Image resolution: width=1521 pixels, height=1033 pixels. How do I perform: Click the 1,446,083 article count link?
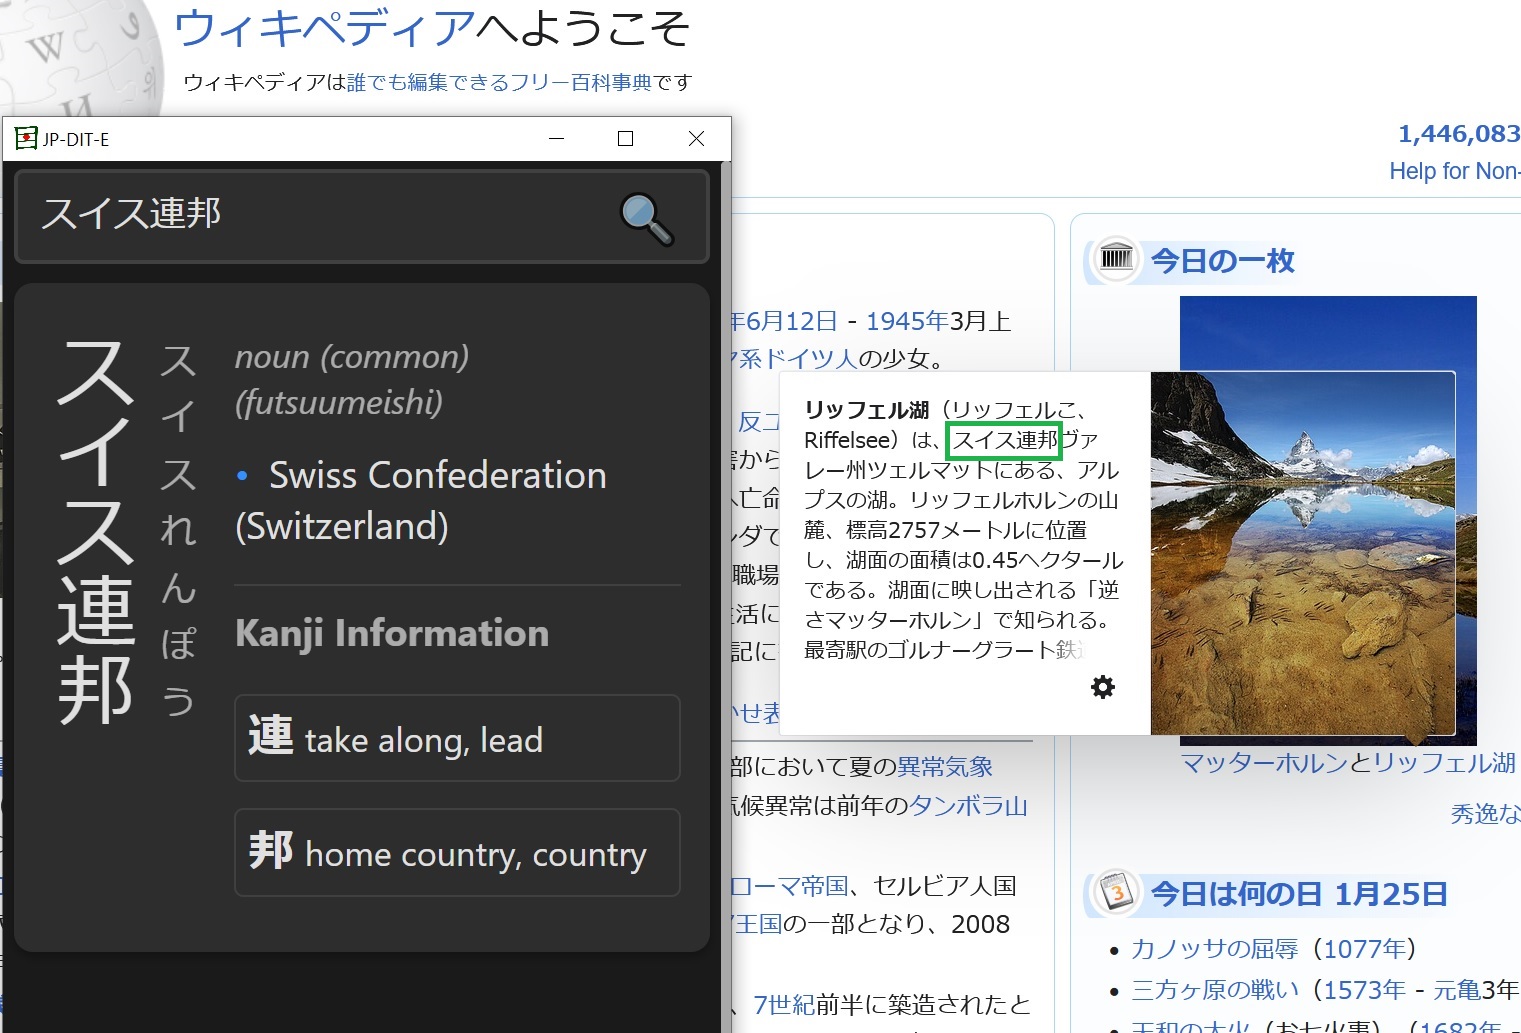click(1457, 134)
